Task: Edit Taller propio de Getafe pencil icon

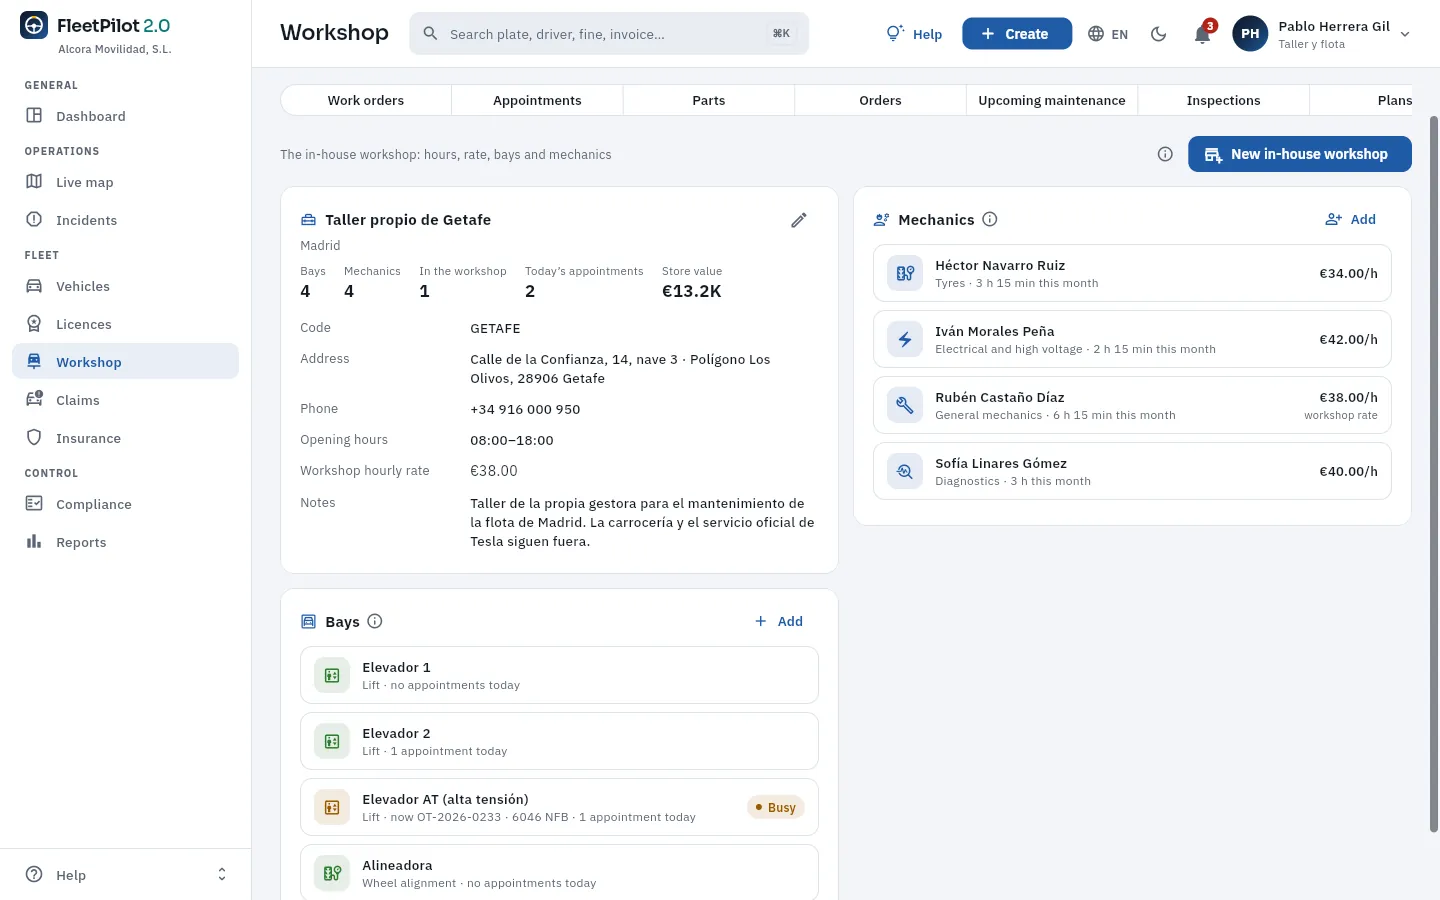Action: 799,220
